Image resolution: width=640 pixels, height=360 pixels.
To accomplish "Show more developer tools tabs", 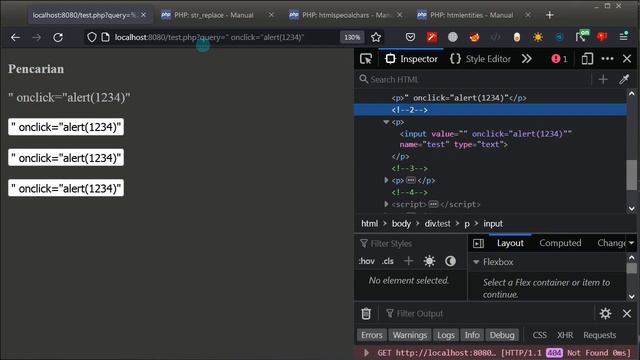I will pos(527,59).
